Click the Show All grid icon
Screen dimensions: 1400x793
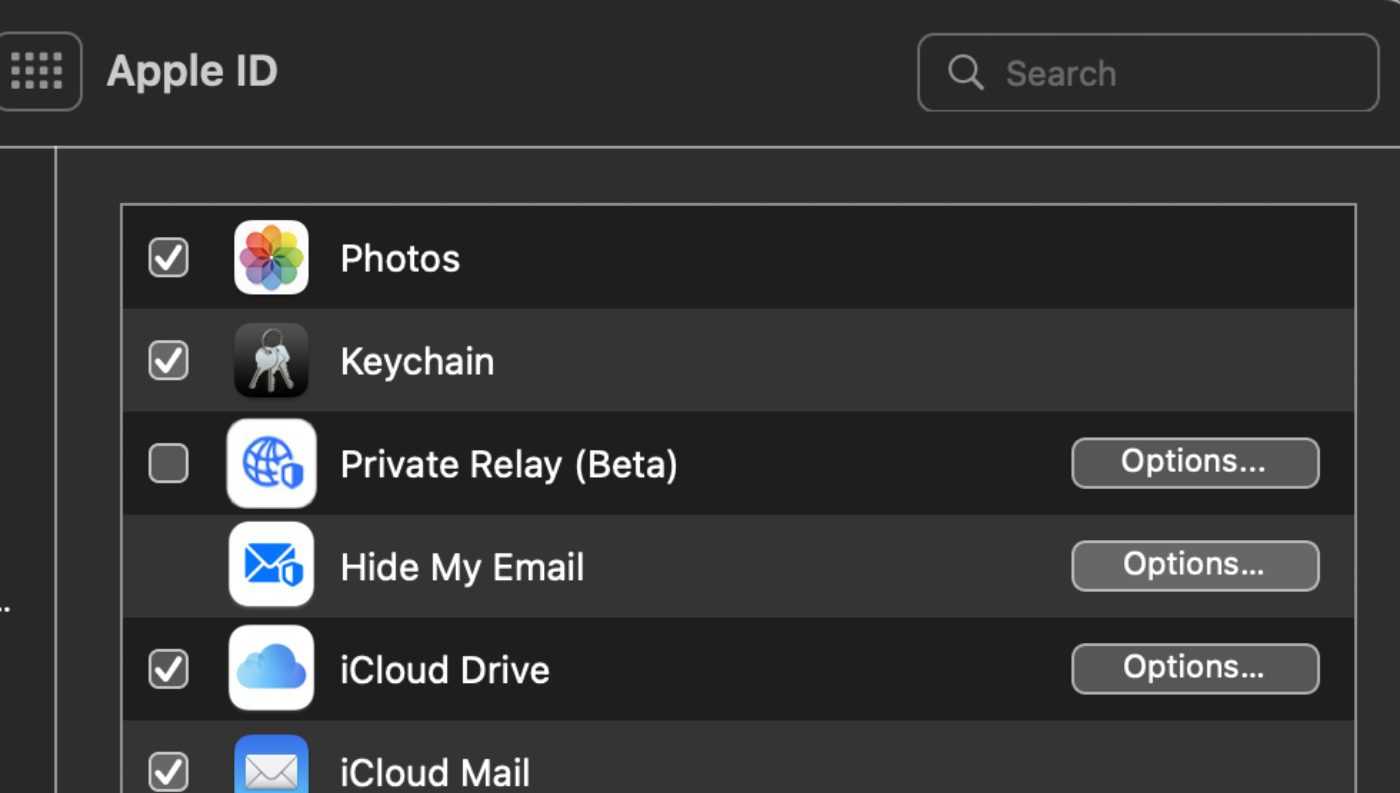tap(37, 71)
